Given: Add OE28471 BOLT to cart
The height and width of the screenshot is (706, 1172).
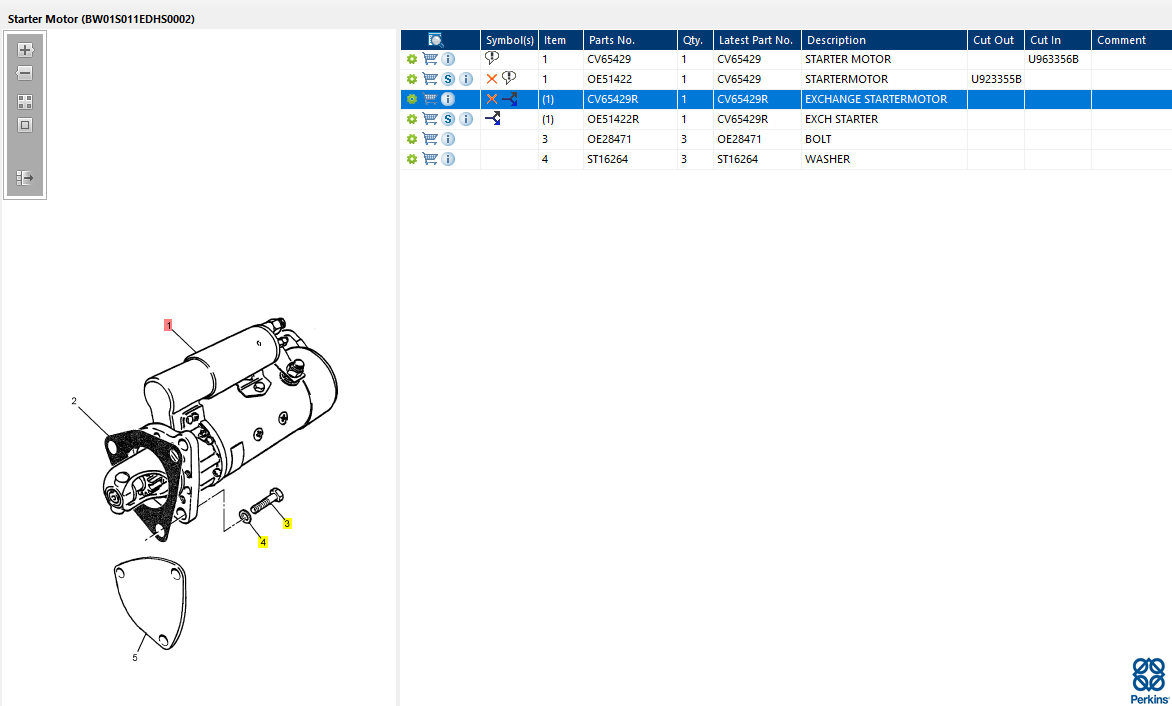Looking at the screenshot, I should pyautogui.click(x=430, y=138).
